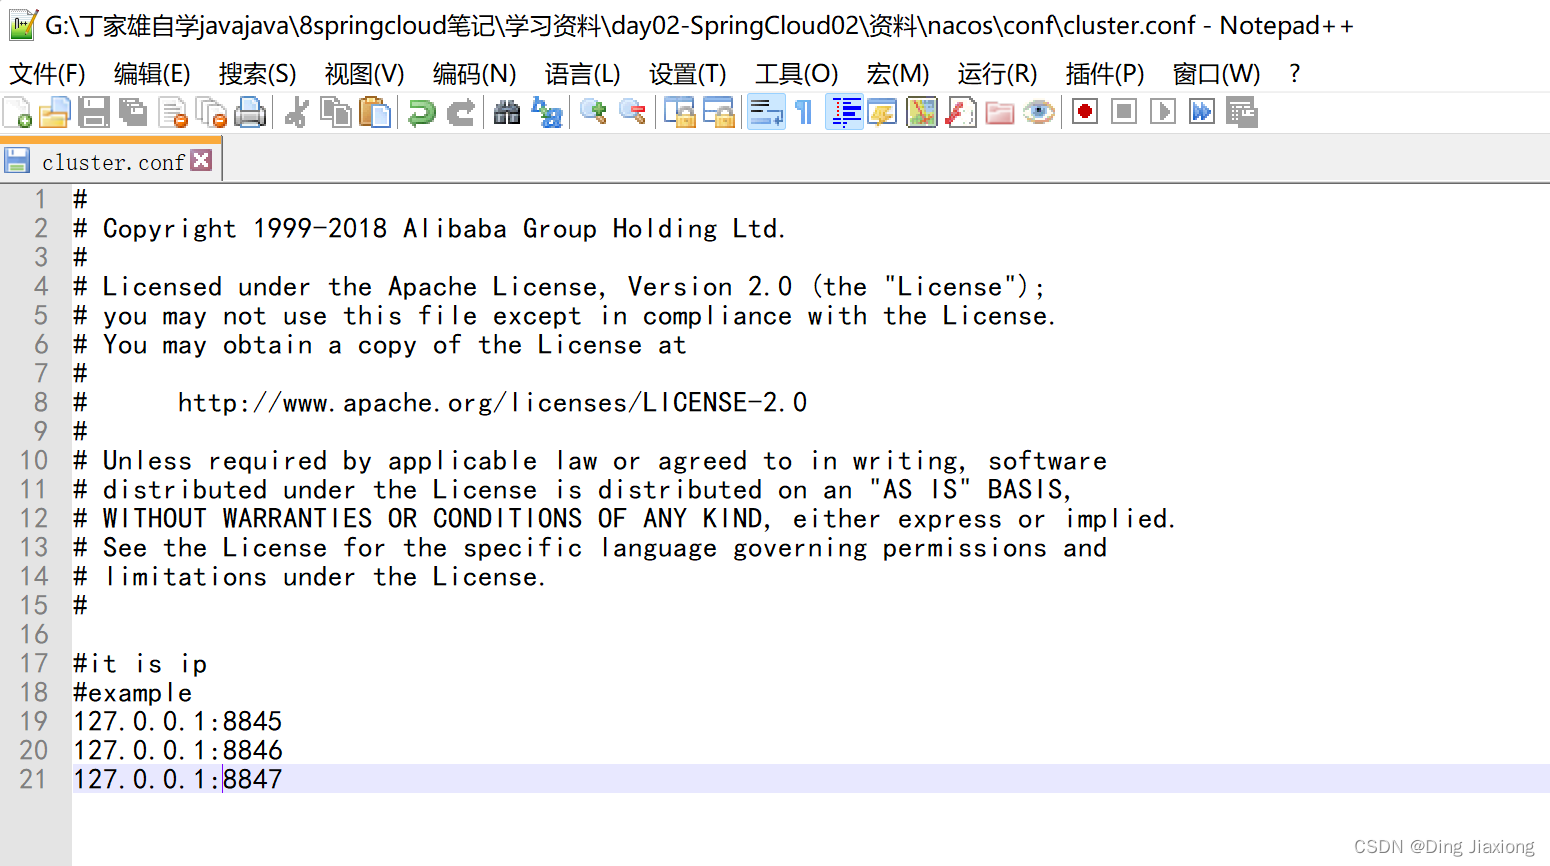Close the current document via the toolbar Close icon
Image resolution: width=1550 pixels, height=866 pixels.
(x=173, y=112)
